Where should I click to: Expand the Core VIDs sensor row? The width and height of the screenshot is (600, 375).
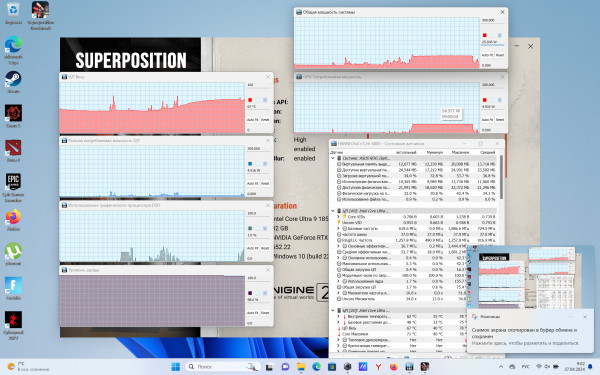(x=338, y=217)
